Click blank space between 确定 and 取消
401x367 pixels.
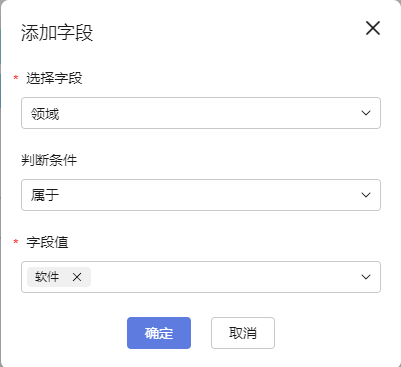click(201, 333)
